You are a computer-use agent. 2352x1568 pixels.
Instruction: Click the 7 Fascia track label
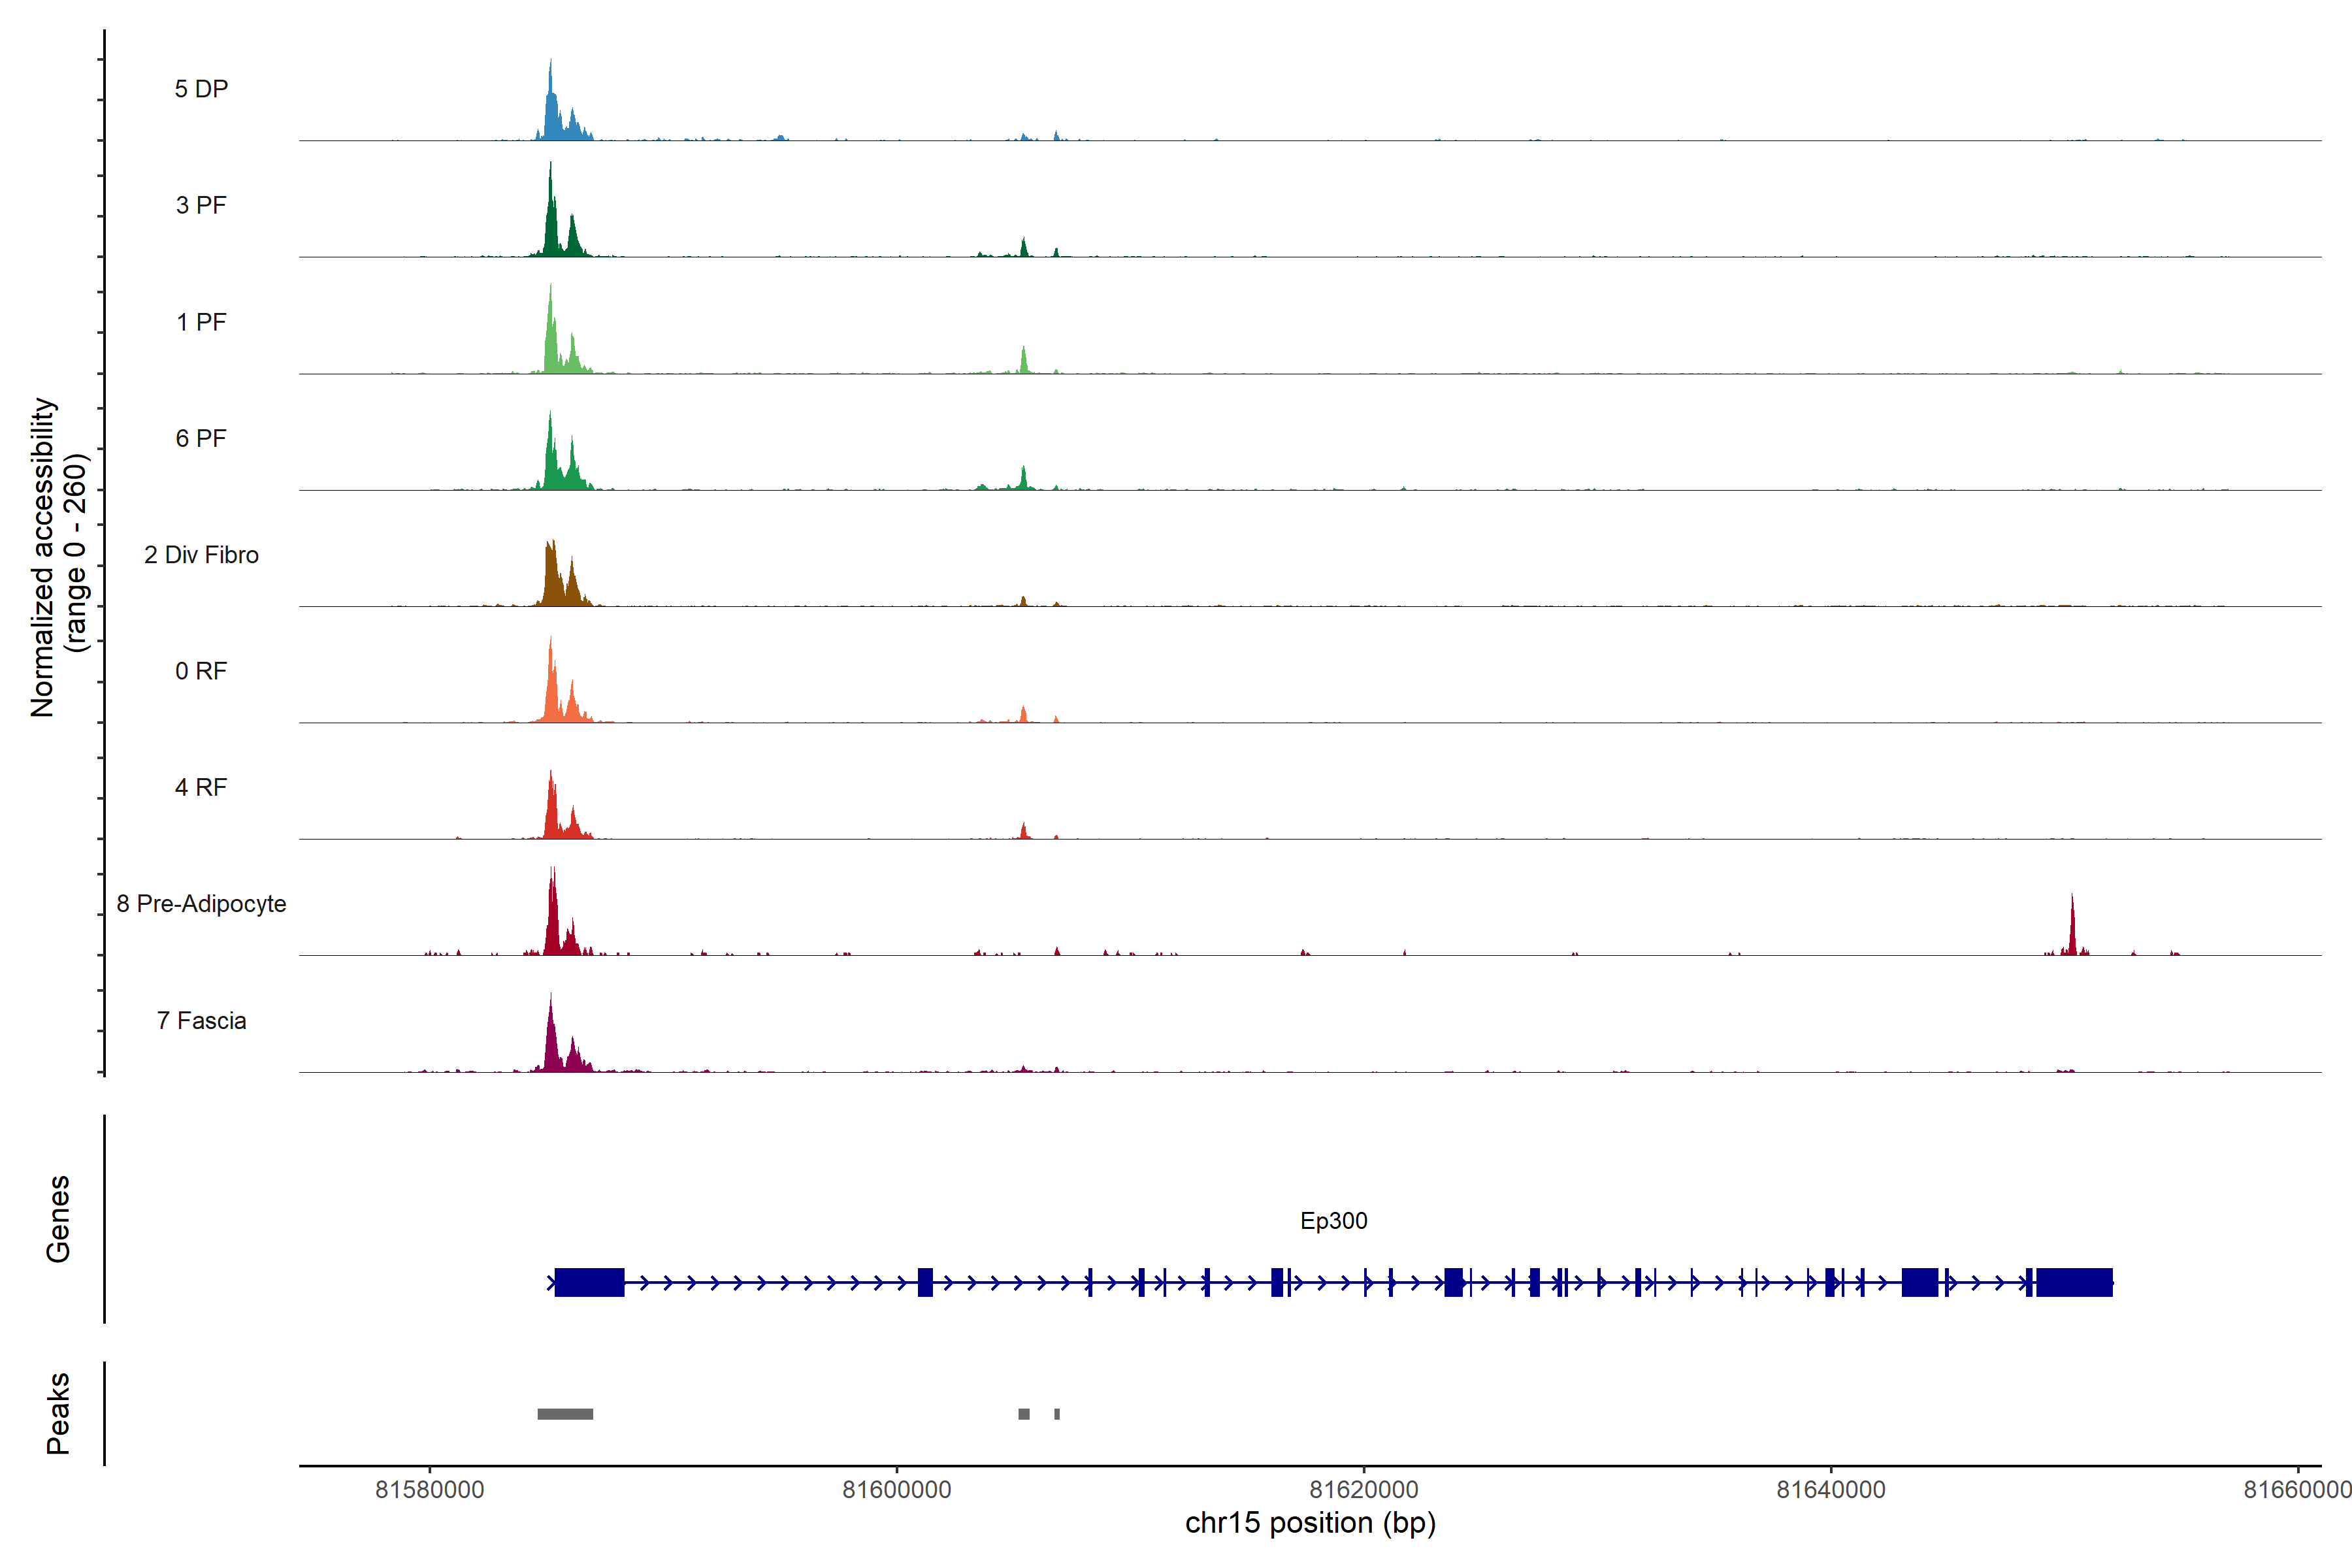pos(201,1020)
